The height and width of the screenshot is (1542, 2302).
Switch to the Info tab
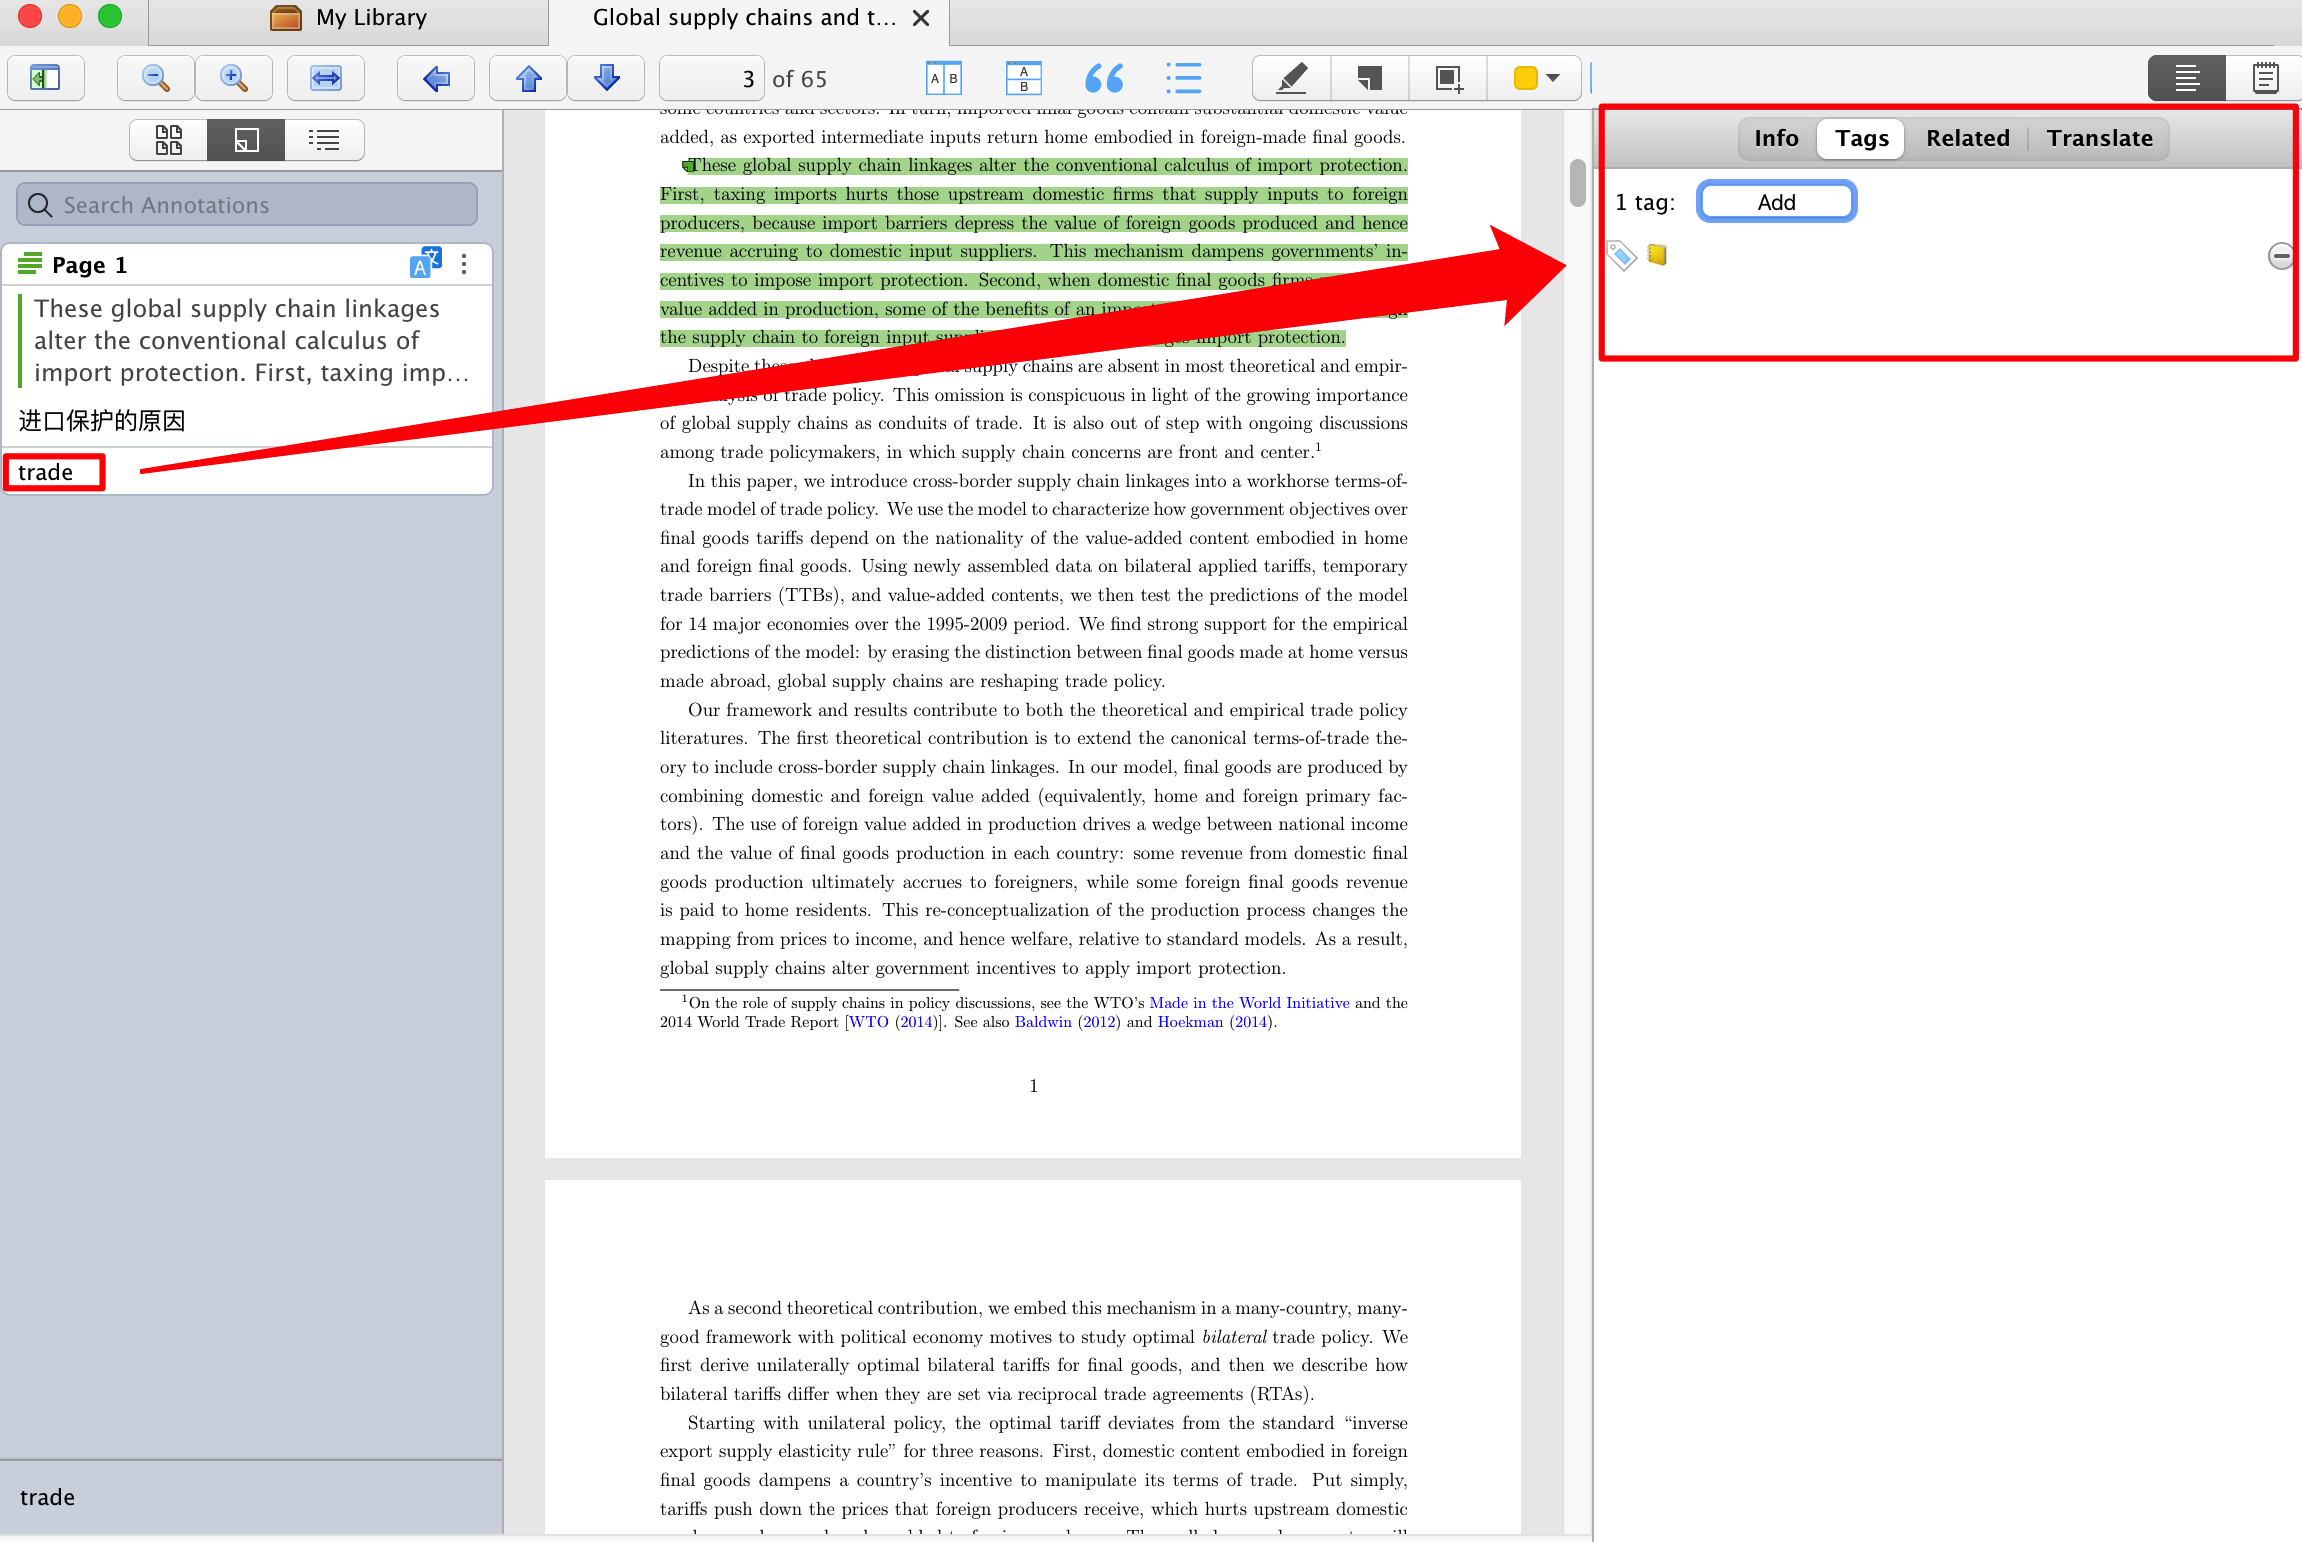pos(1775,138)
